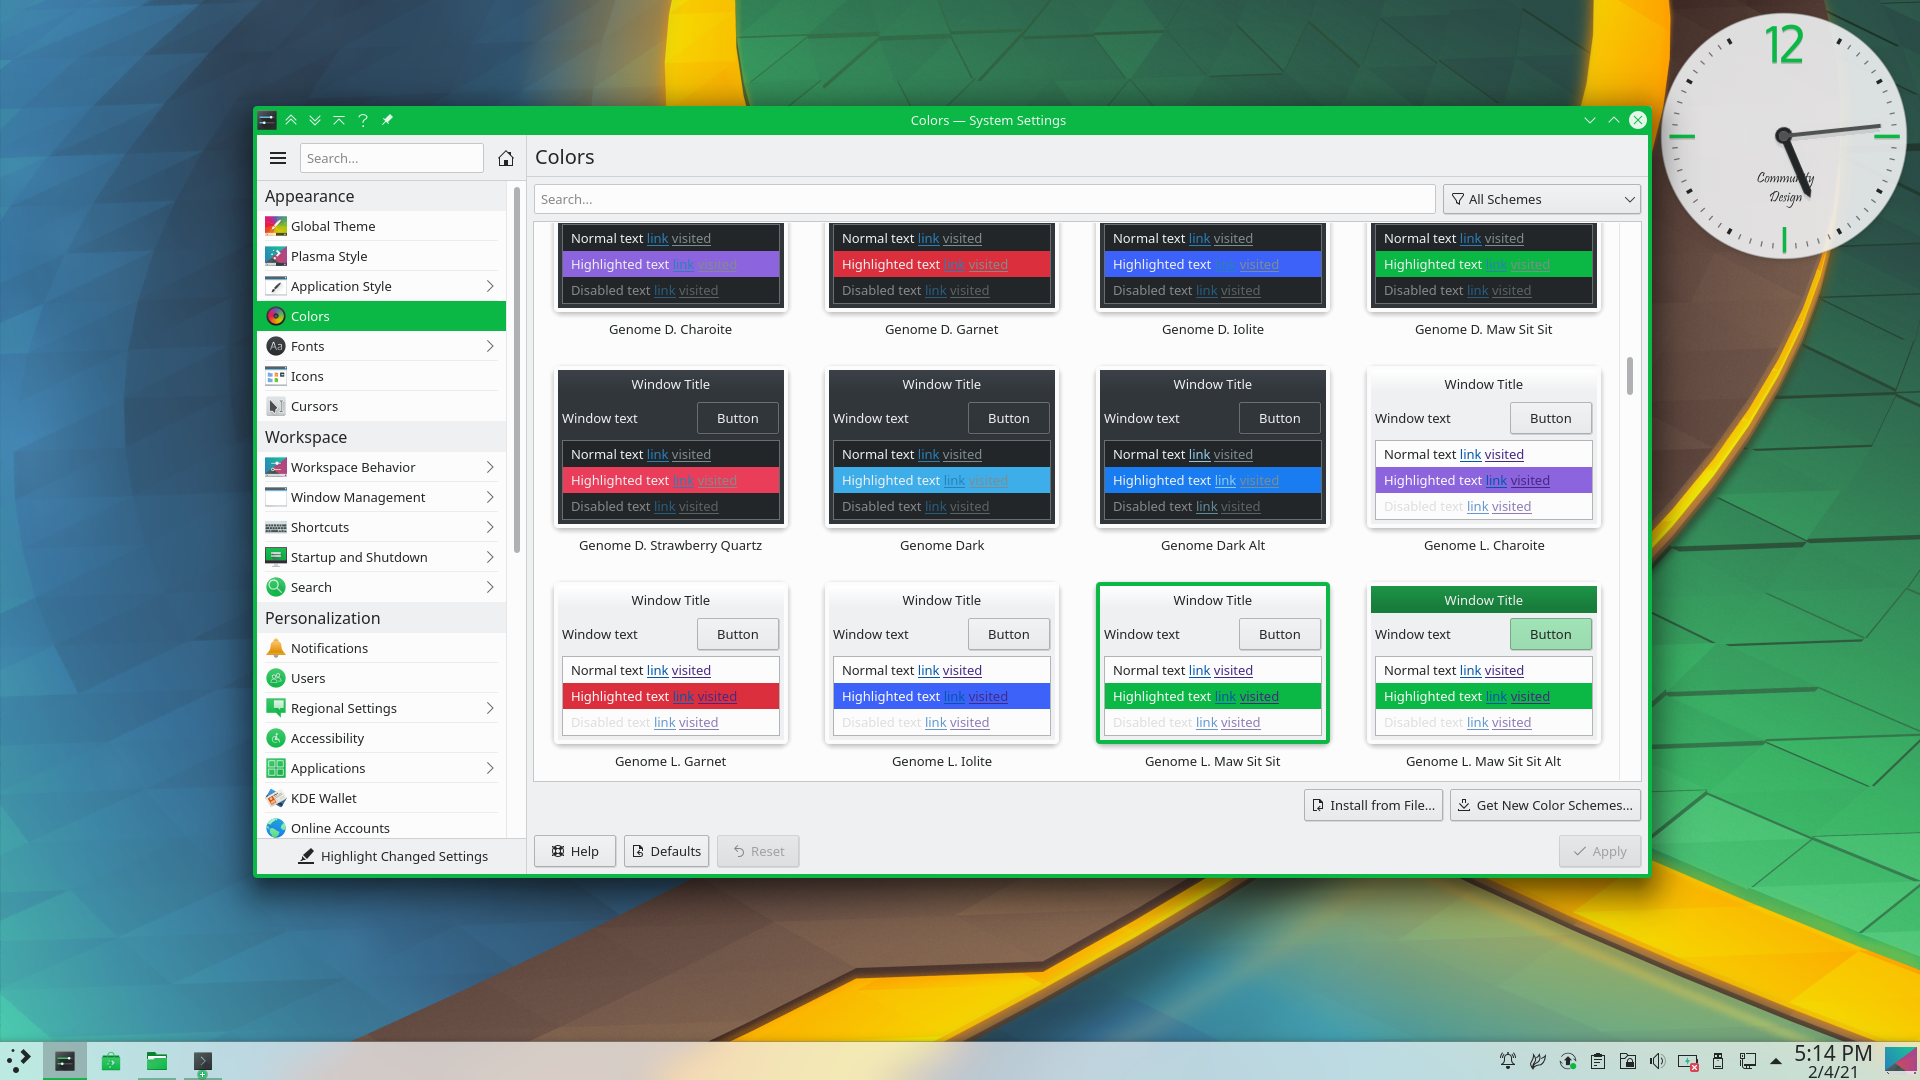Click Get New Color Schemes button
Screen dimensions: 1920x1080
(x=1545, y=805)
